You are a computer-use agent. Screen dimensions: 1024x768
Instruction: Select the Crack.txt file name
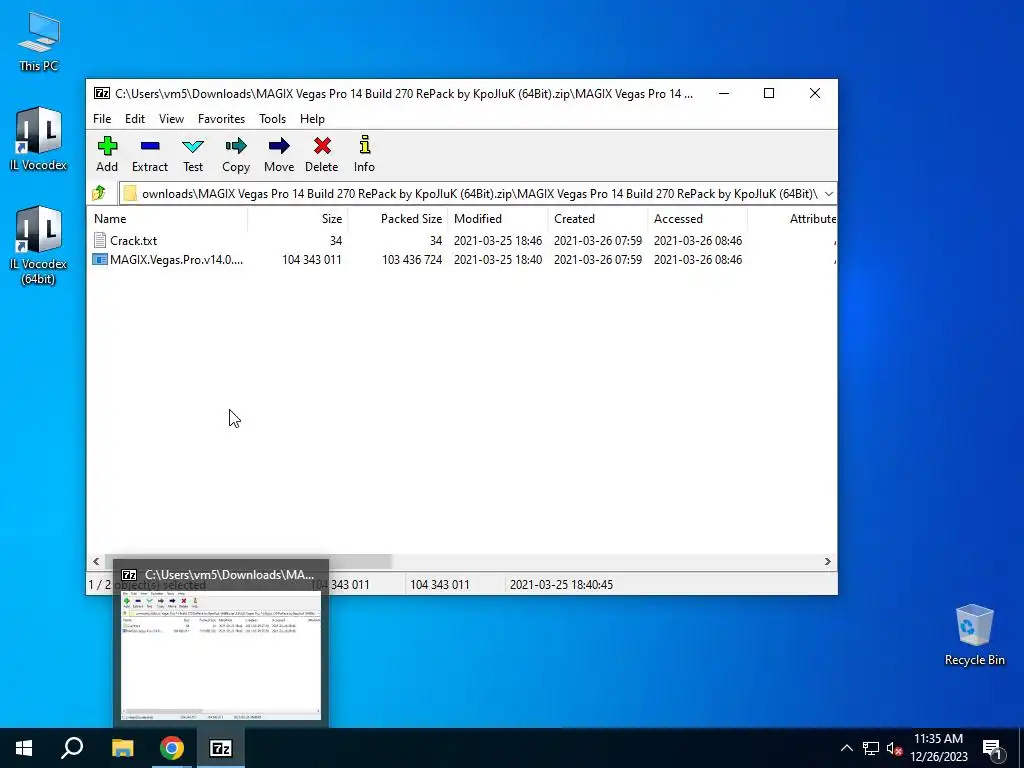coord(133,241)
